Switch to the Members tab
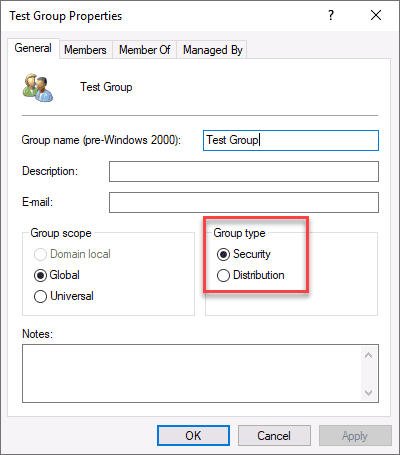The width and height of the screenshot is (400, 455). pyautogui.click(x=85, y=50)
